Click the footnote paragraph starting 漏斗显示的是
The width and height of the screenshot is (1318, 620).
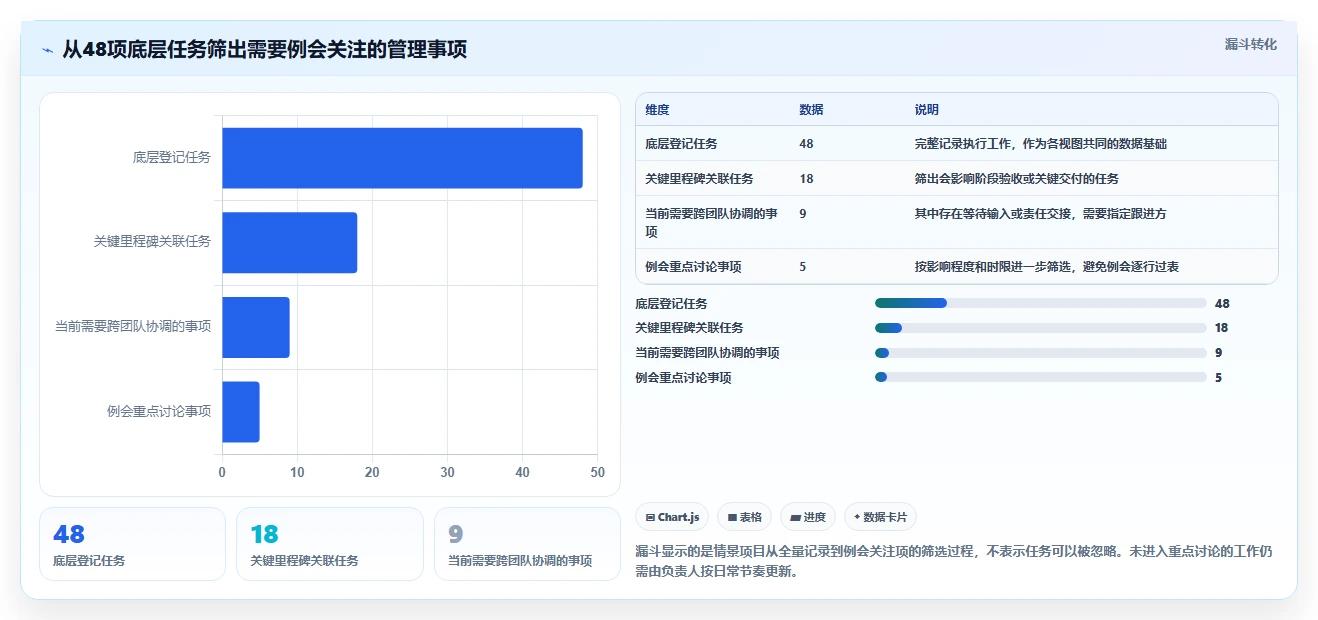click(x=954, y=562)
